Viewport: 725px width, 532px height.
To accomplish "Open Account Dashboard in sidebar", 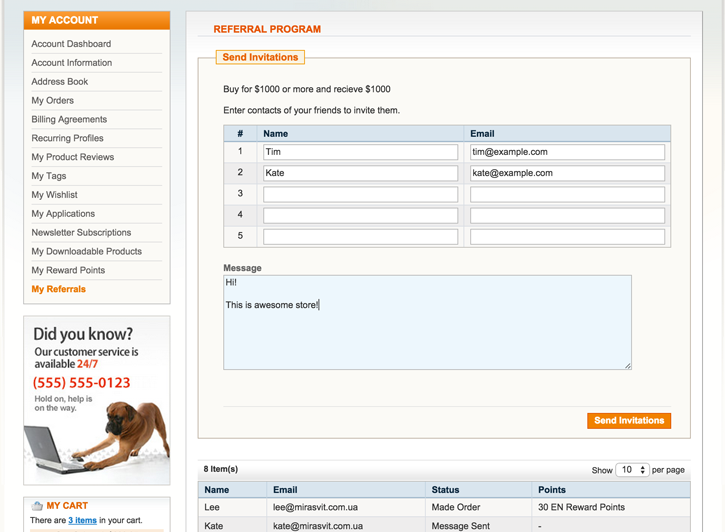I will click(71, 44).
